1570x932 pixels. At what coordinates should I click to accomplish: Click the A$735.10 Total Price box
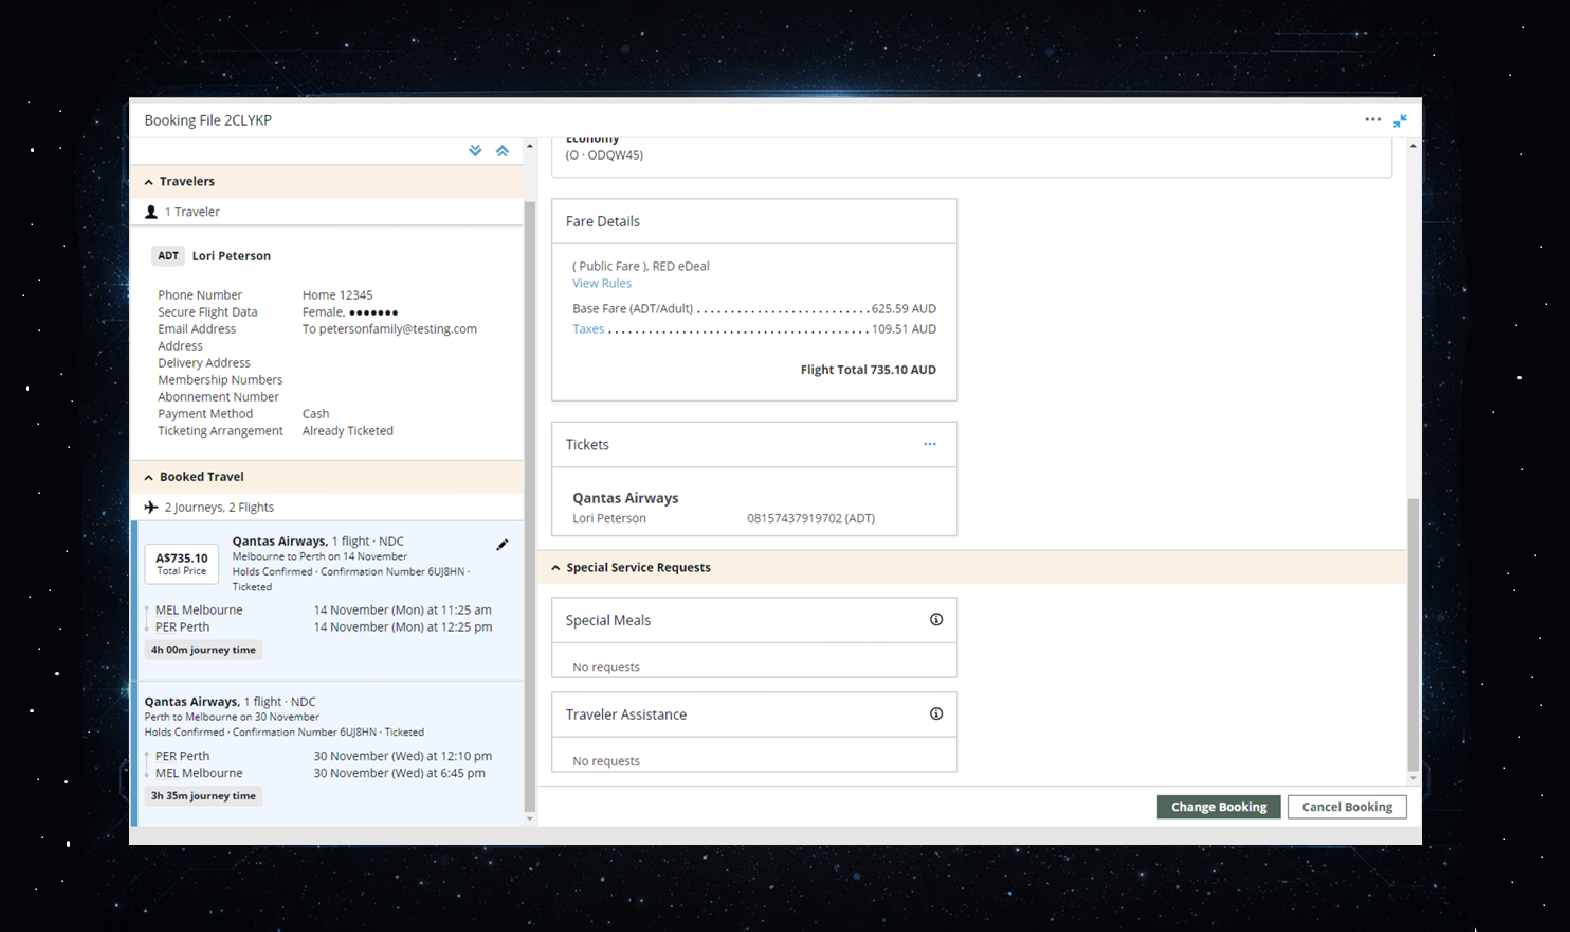(x=182, y=564)
